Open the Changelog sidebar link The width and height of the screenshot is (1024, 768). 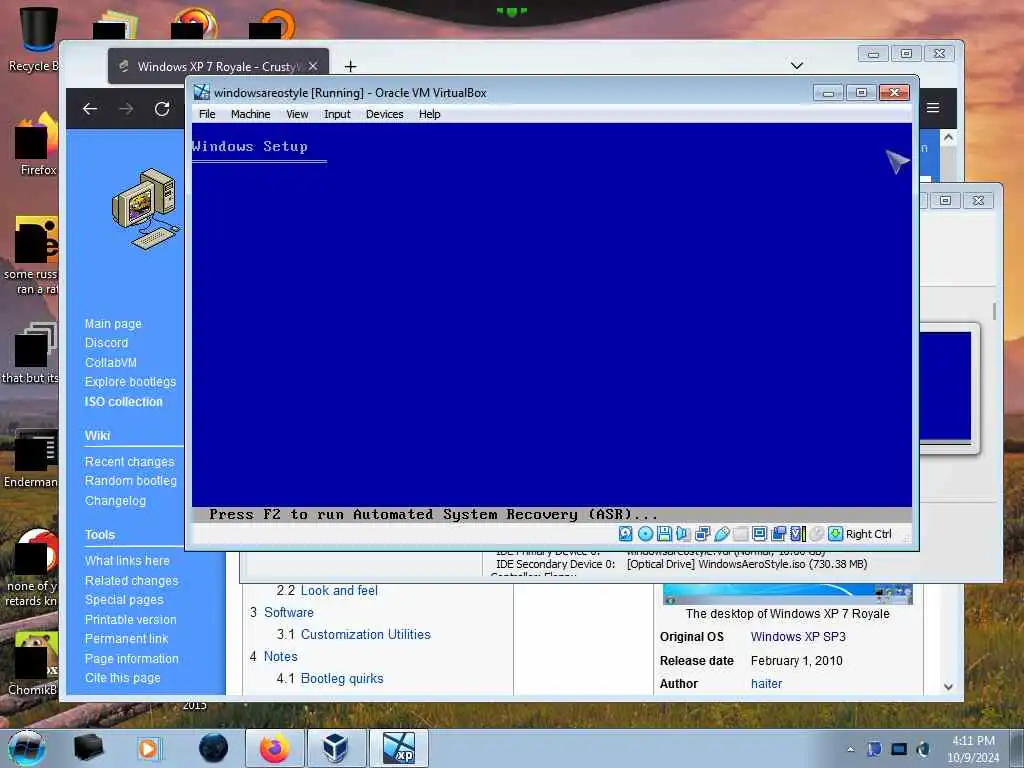tap(115, 500)
